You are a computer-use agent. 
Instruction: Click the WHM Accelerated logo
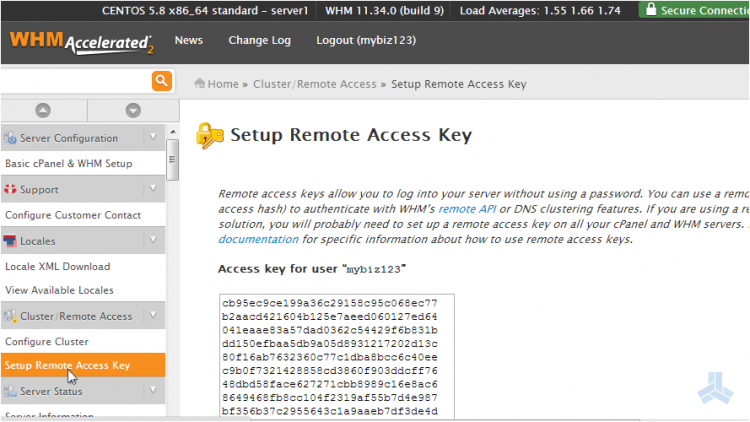tap(81, 43)
